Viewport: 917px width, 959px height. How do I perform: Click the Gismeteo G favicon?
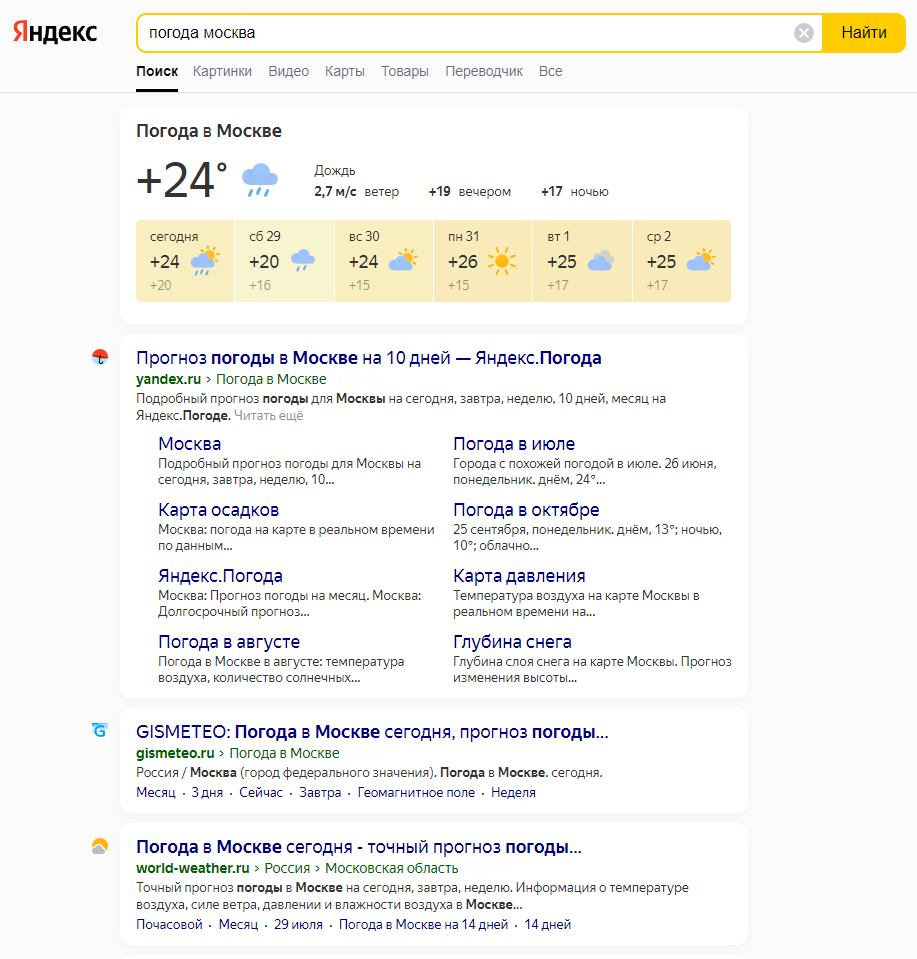(100, 730)
